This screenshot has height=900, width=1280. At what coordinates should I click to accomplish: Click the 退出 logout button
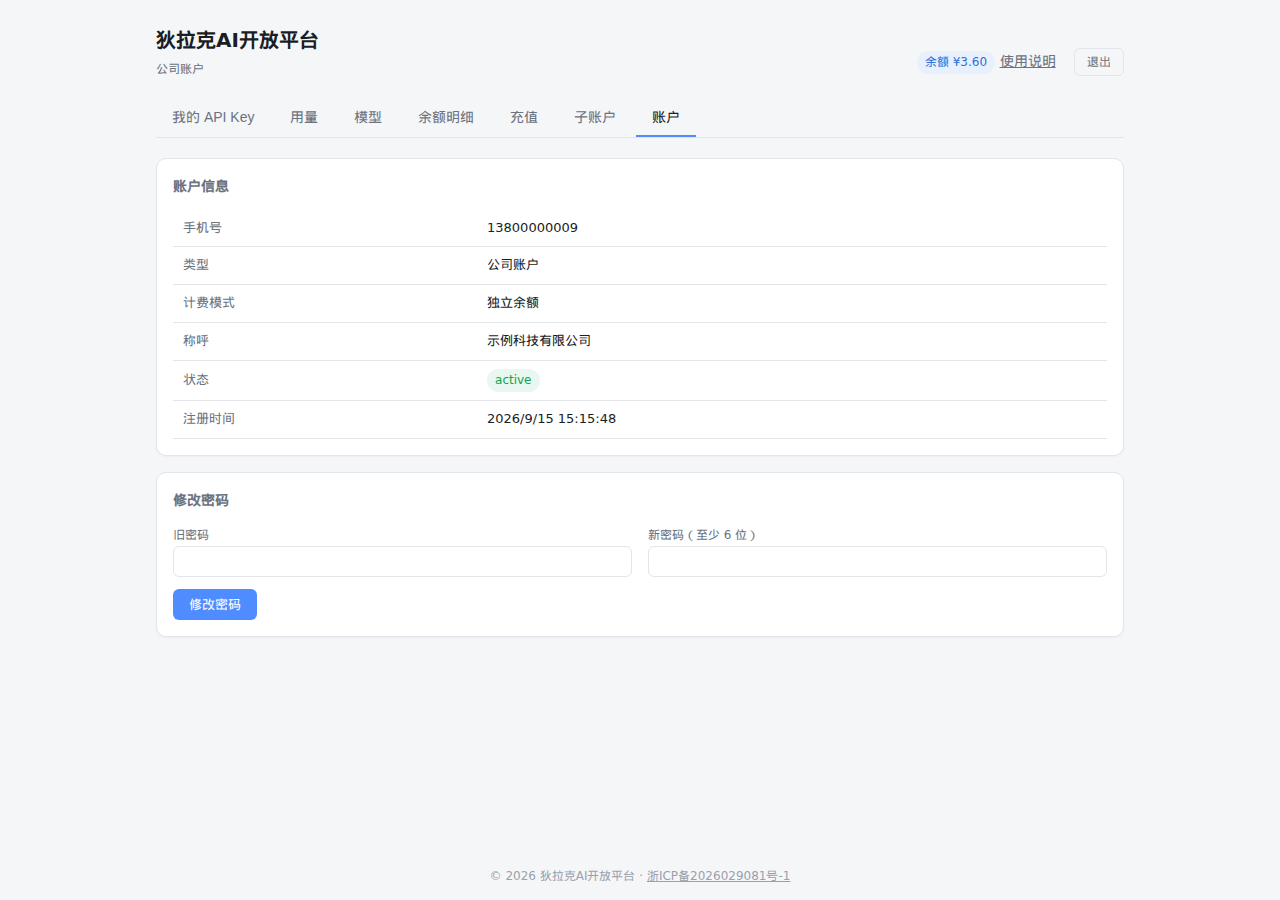[1099, 62]
